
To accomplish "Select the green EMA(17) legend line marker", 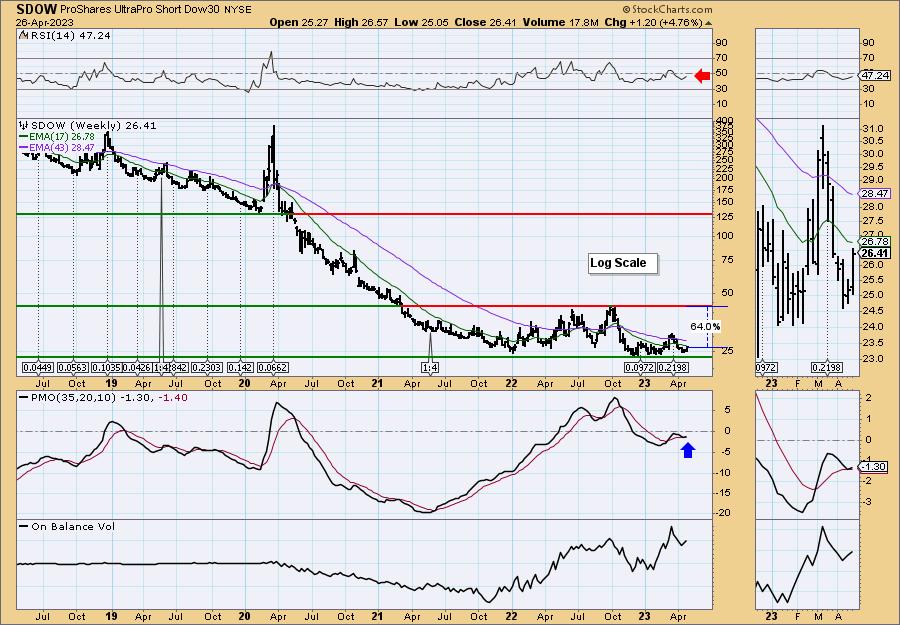I will [24, 137].
